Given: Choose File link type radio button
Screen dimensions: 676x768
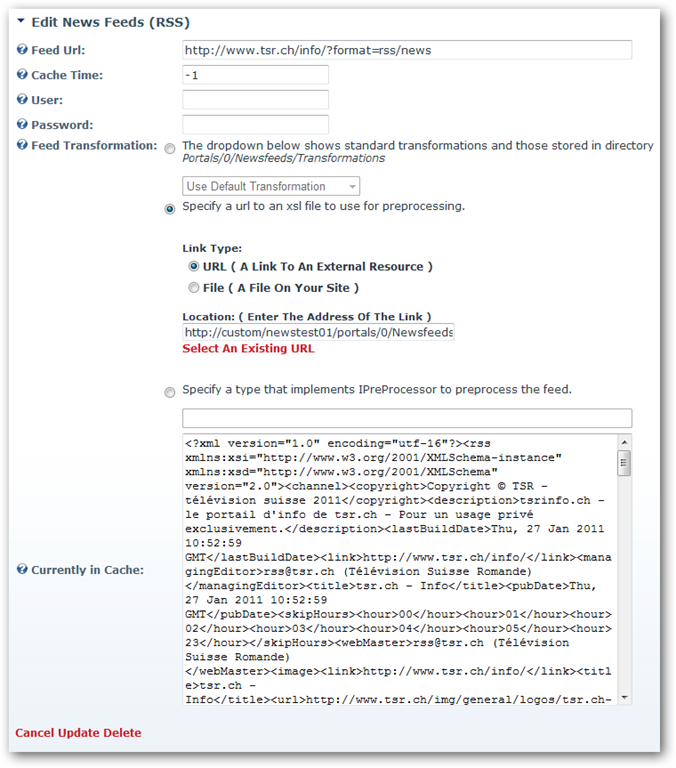Looking at the screenshot, I should click(193, 288).
